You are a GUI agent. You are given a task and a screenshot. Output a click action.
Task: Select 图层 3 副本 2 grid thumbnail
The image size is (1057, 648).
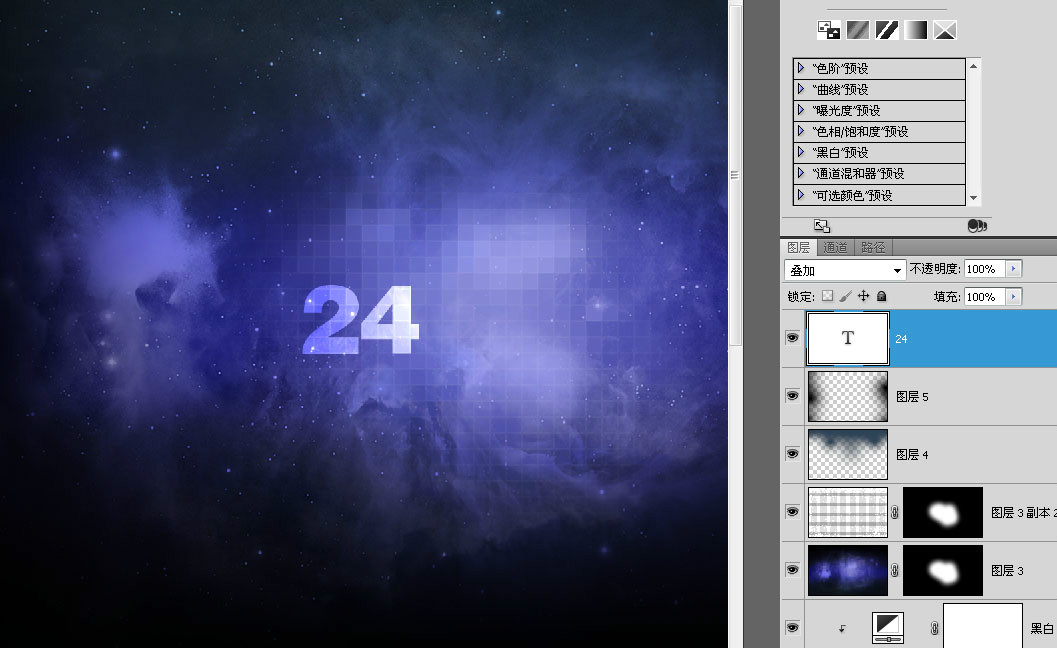point(848,512)
